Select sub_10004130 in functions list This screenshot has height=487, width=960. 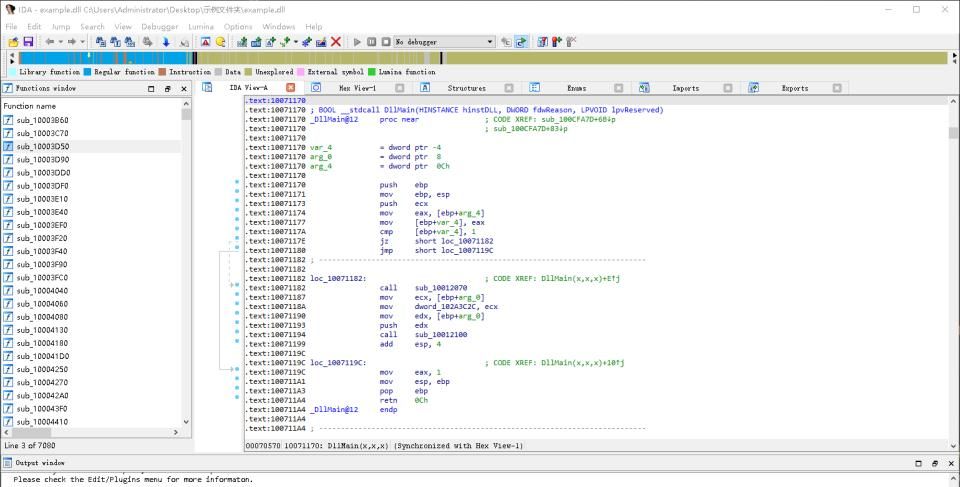[42, 330]
